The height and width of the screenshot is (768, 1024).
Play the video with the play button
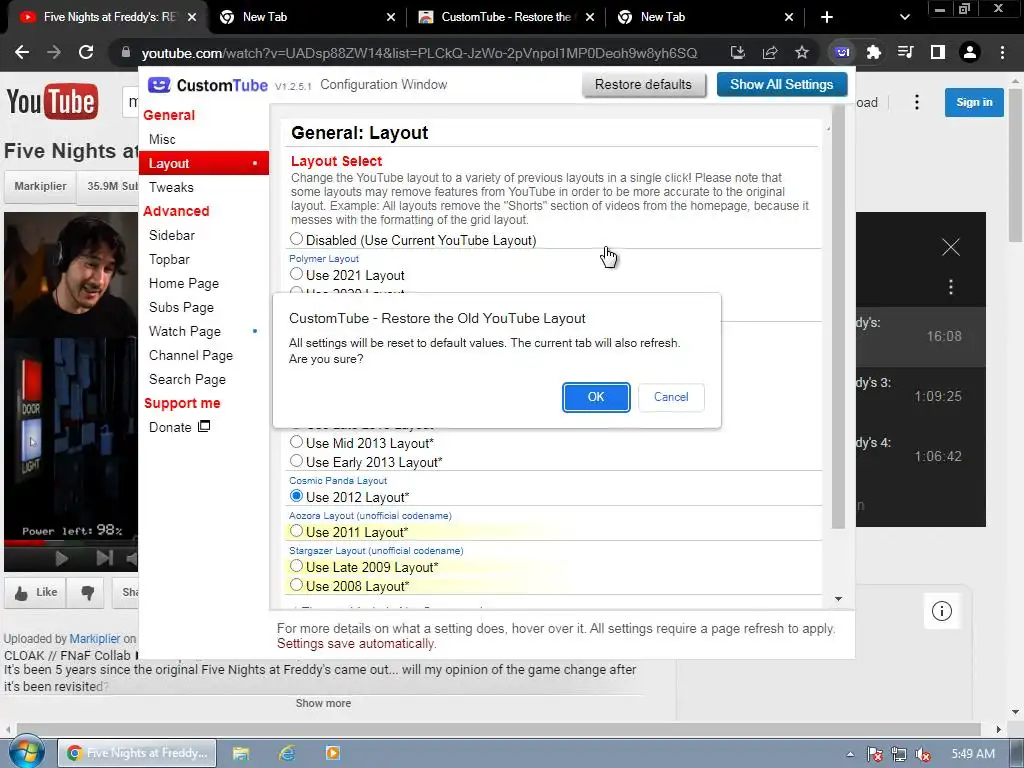(x=61, y=558)
